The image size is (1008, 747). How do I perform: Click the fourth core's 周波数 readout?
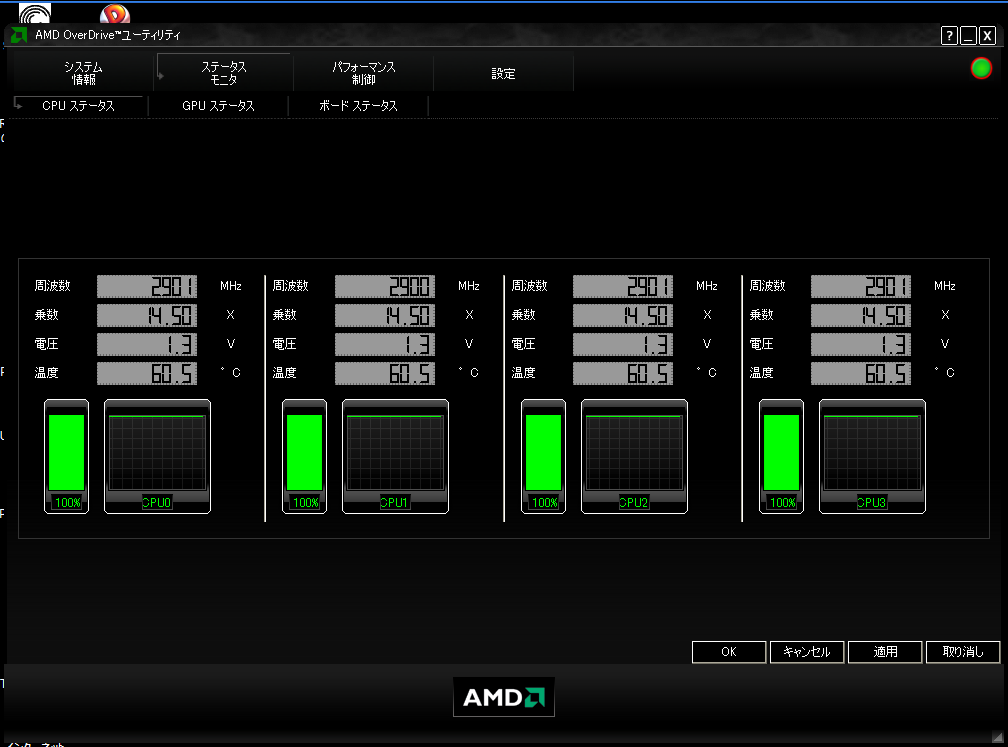tap(860, 286)
